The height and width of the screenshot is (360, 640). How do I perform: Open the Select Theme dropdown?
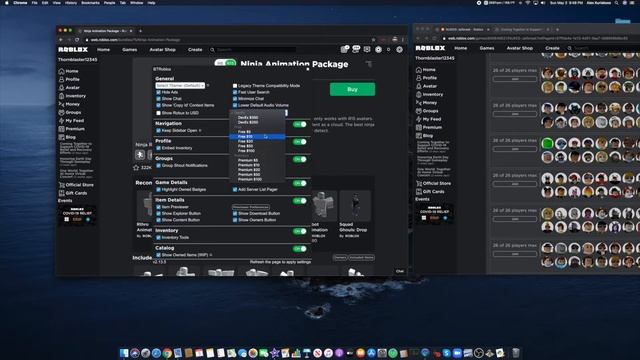pyautogui.click(x=180, y=86)
